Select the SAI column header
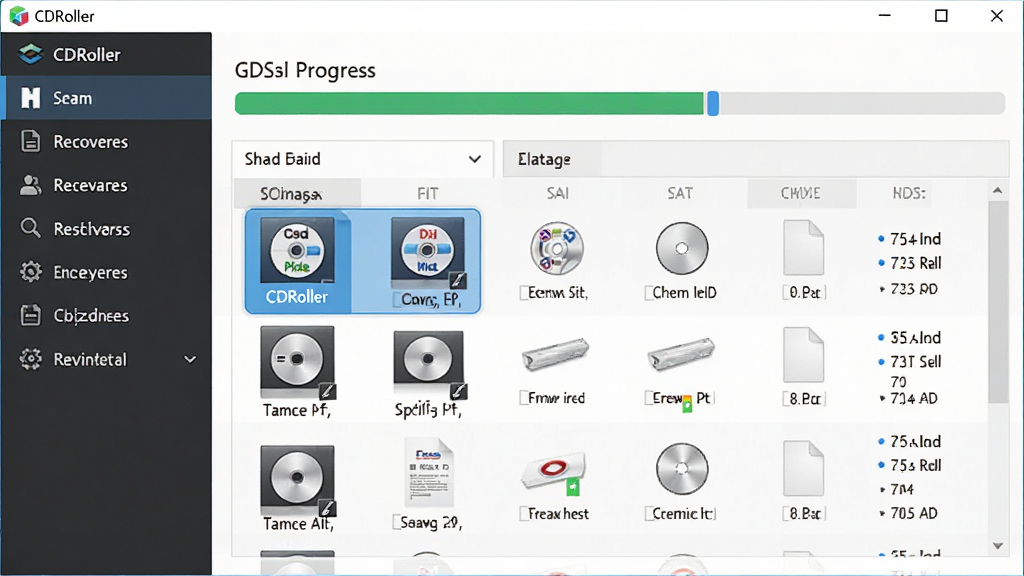 tap(558, 193)
